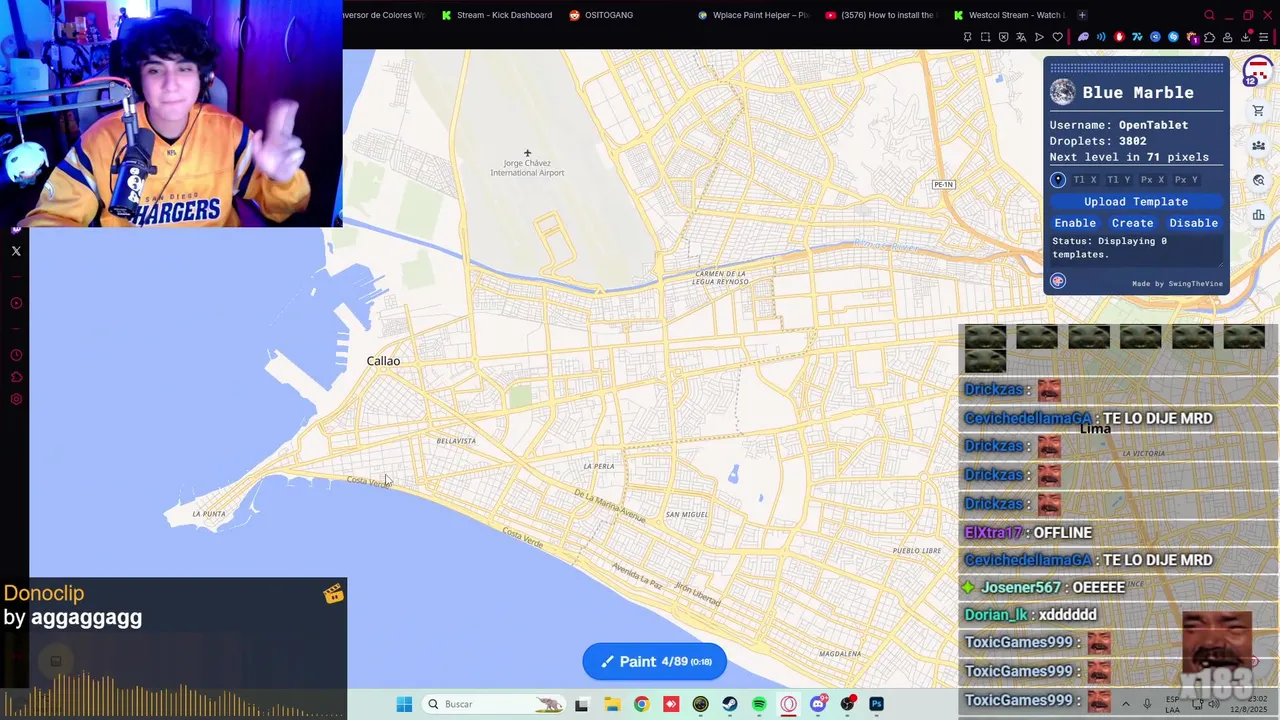Viewport: 1280px width, 720px height.
Task: Click the heart bookmark icon in toolbar
Action: (x=1057, y=37)
